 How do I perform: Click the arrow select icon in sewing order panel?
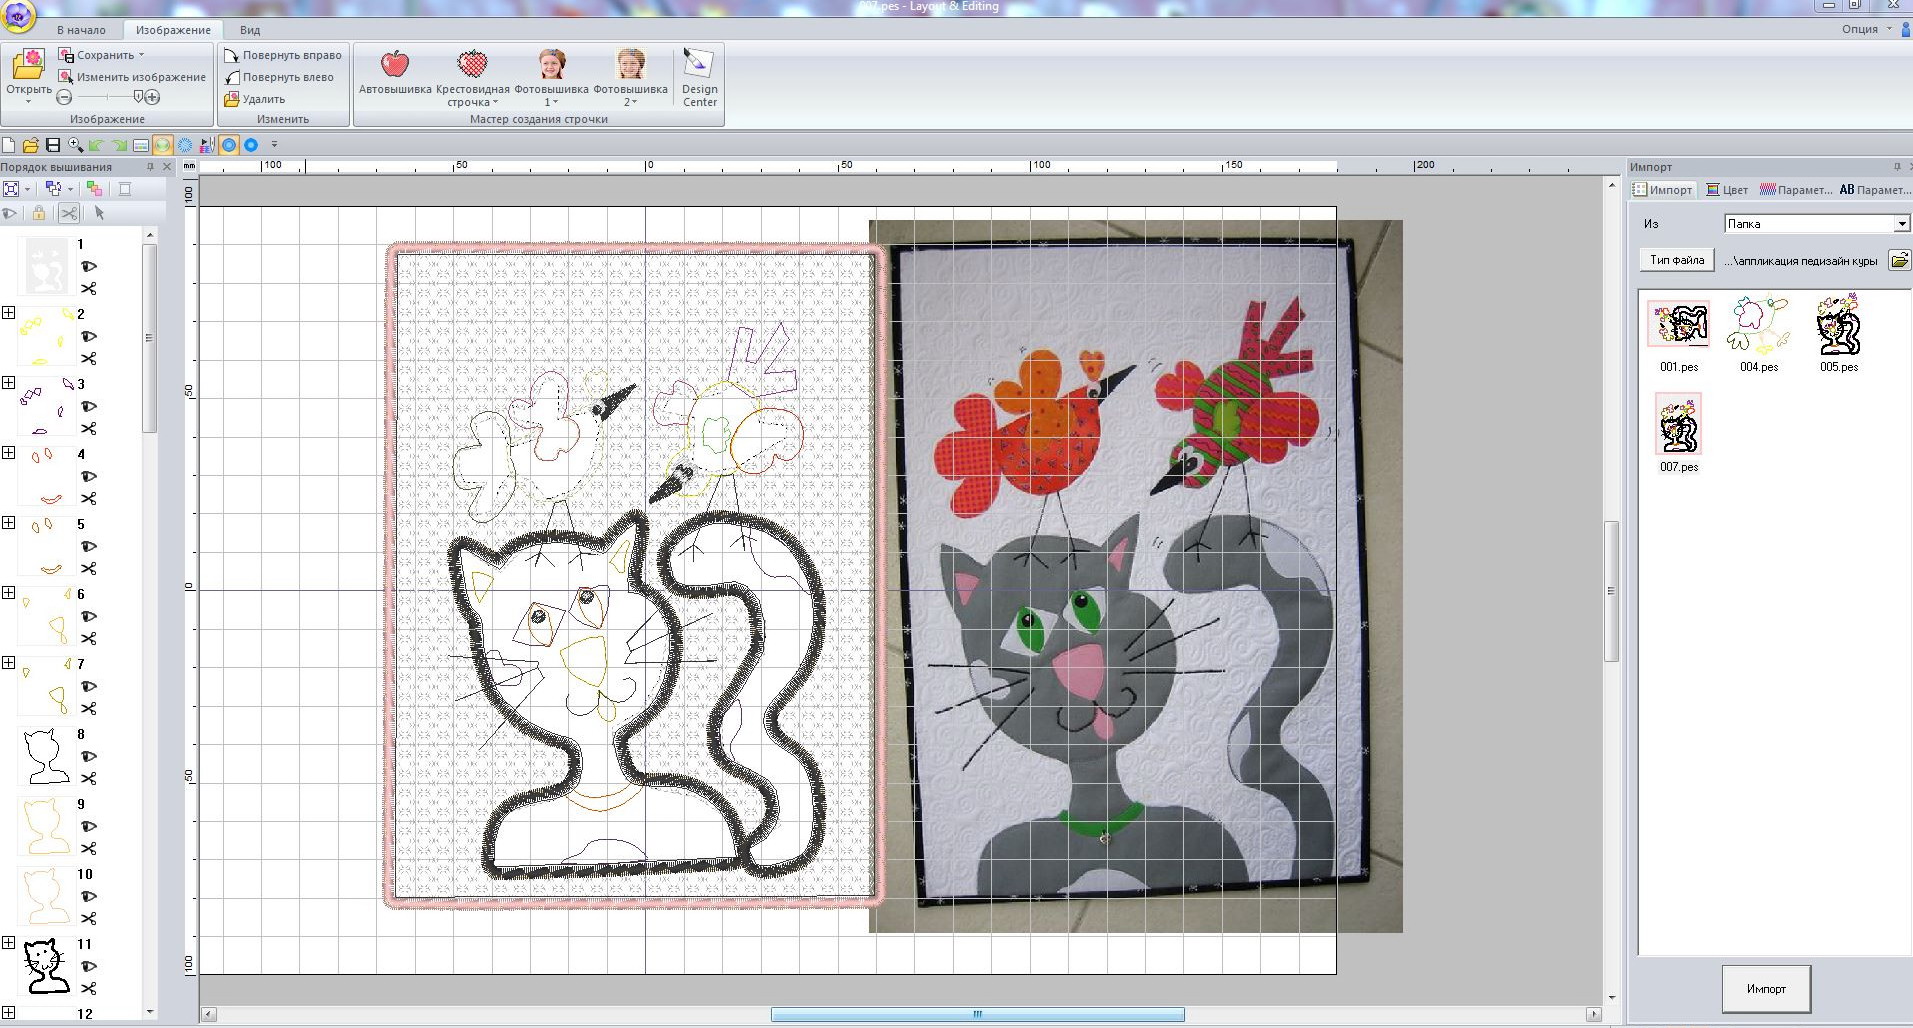pos(99,213)
